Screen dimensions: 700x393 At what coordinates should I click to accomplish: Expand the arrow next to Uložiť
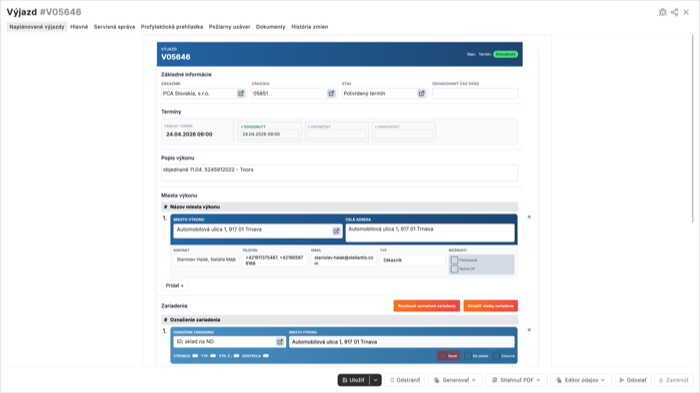375,380
